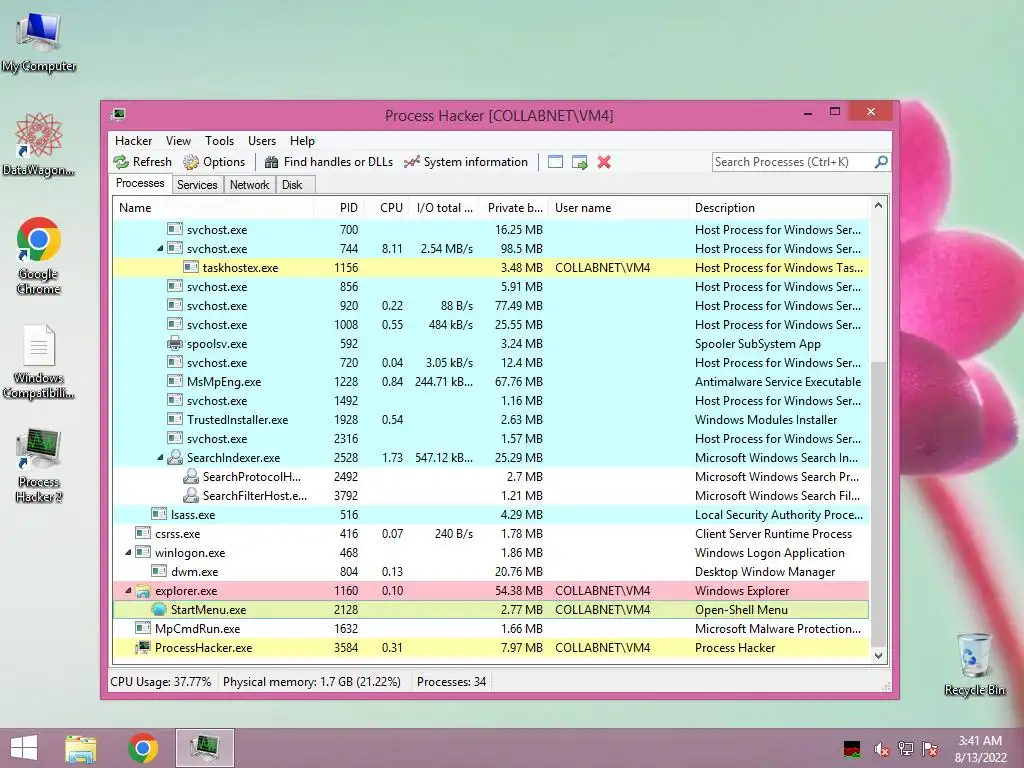Click the Refresh toolbar button
This screenshot has height=768, width=1024.
click(142, 162)
